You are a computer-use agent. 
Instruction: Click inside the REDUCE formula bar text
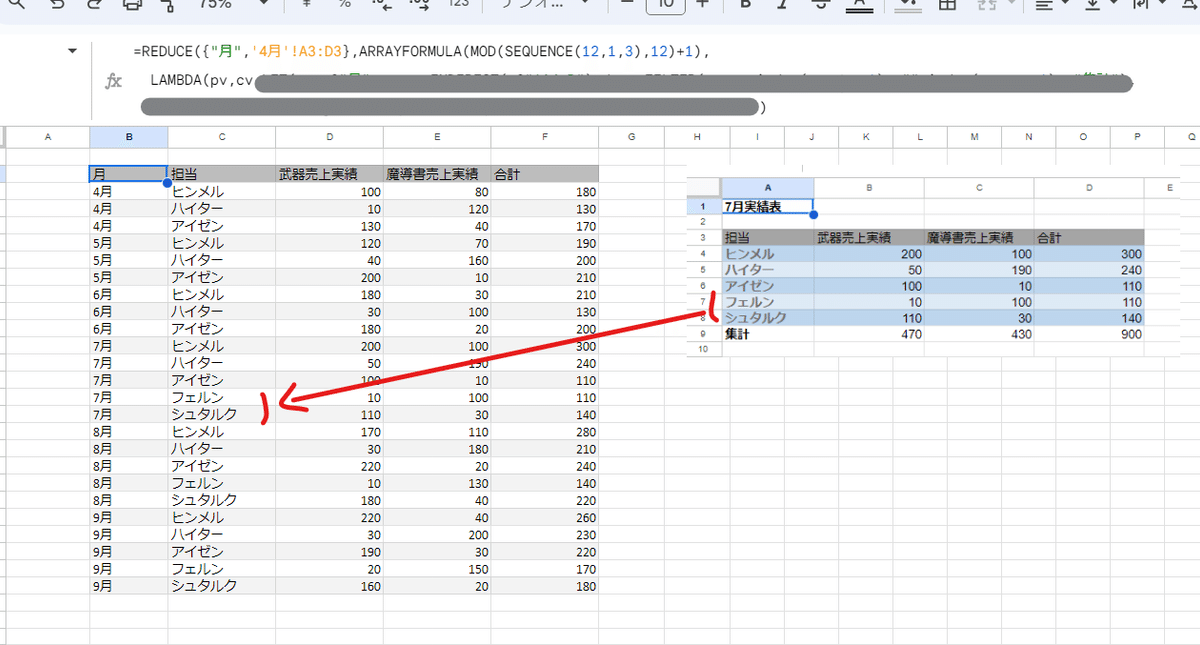point(421,50)
